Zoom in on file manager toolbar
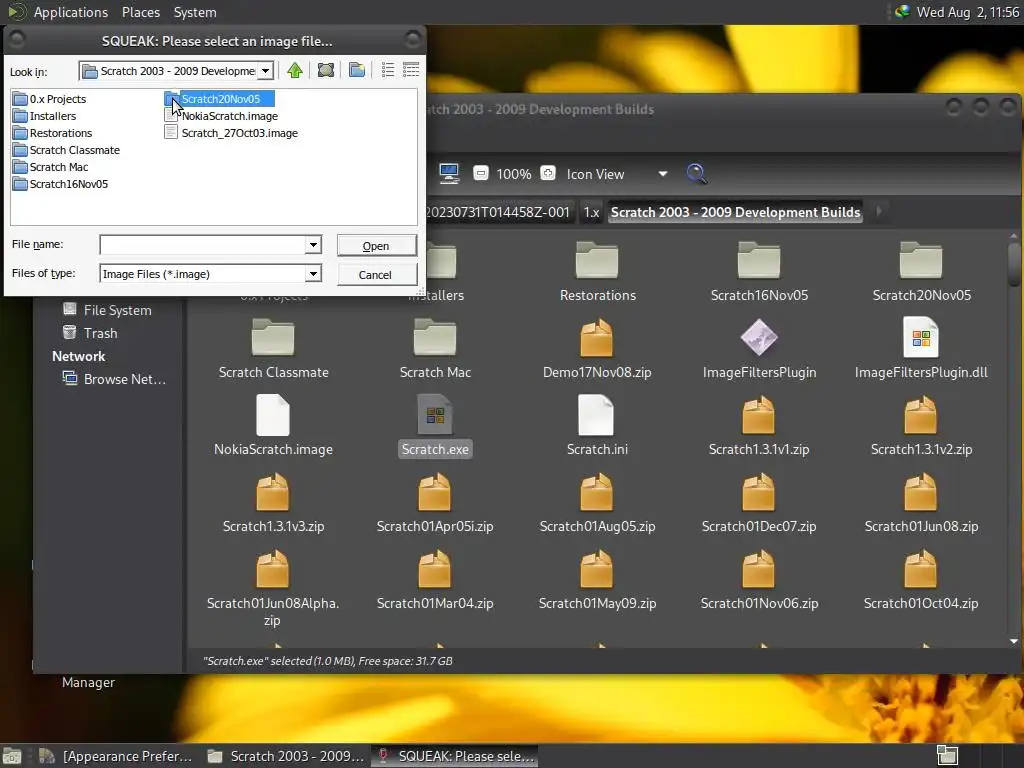Image resolution: width=1024 pixels, height=768 pixels. click(x=548, y=174)
